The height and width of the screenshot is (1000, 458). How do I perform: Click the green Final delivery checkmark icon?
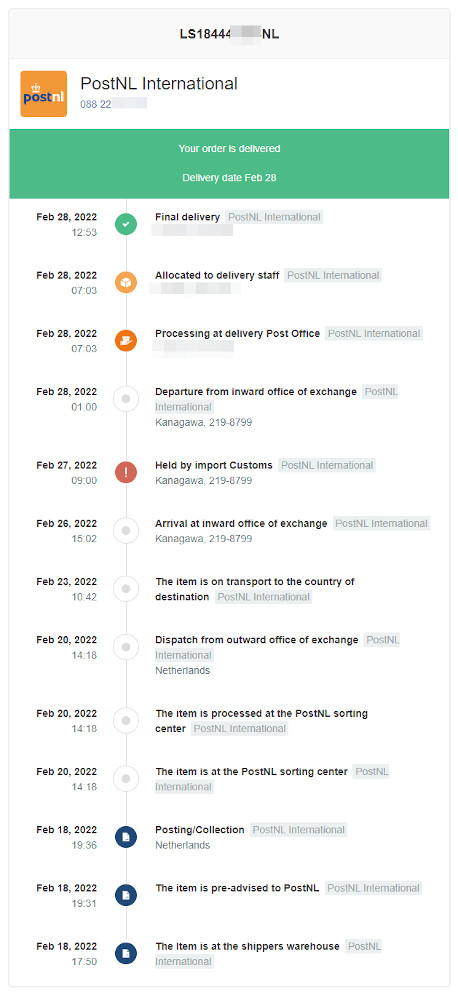(x=126, y=224)
